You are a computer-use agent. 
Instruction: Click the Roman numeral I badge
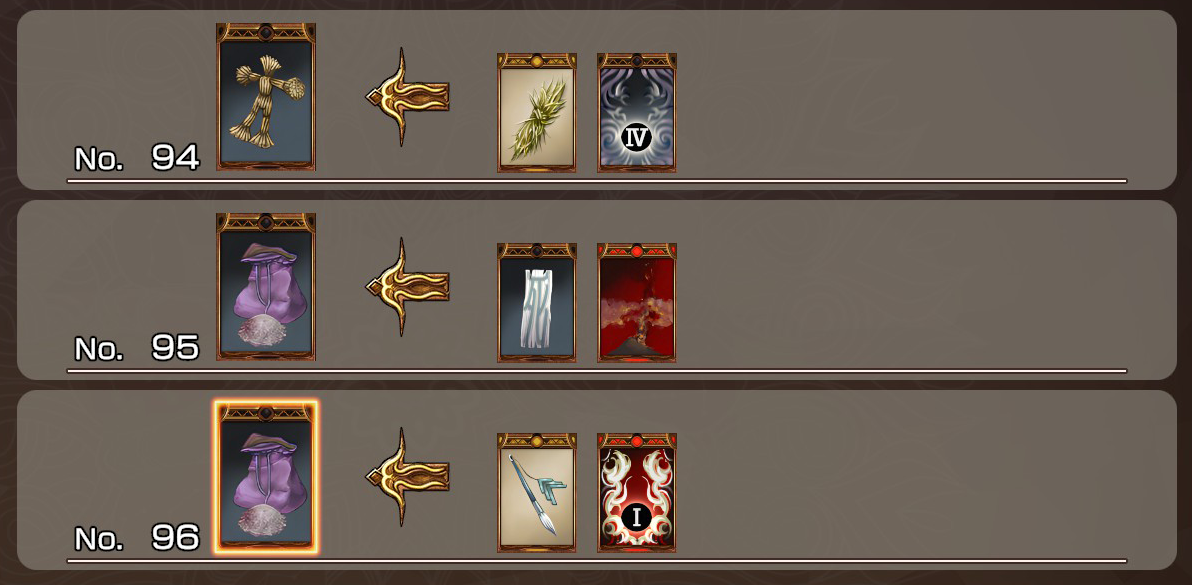coord(636,517)
